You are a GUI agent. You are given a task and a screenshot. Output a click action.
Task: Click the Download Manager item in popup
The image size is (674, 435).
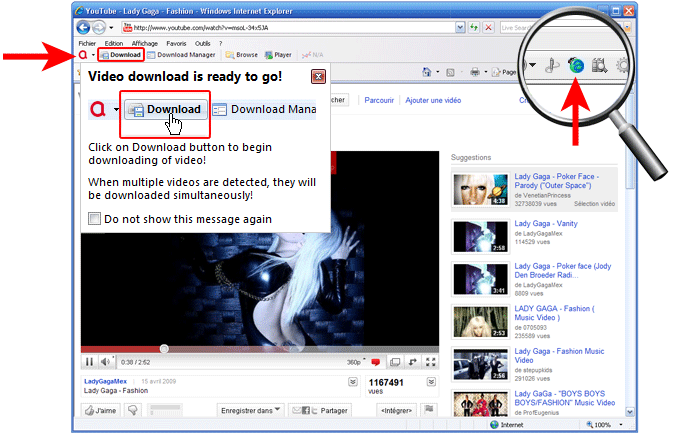pyautogui.click(x=265, y=110)
